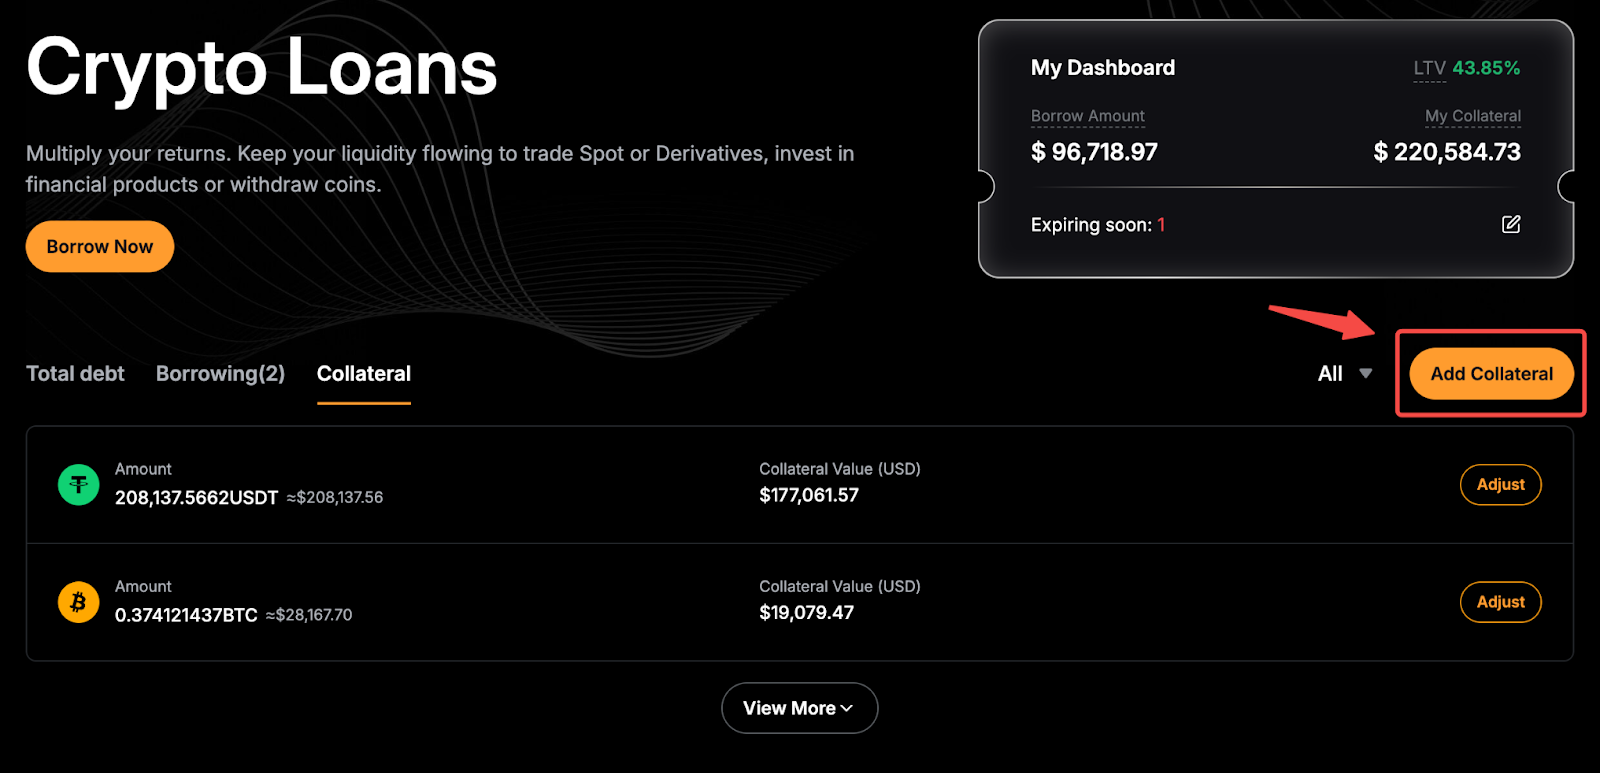Click the My Collateral label
1600x773 pixels.
coord(1472,116)
